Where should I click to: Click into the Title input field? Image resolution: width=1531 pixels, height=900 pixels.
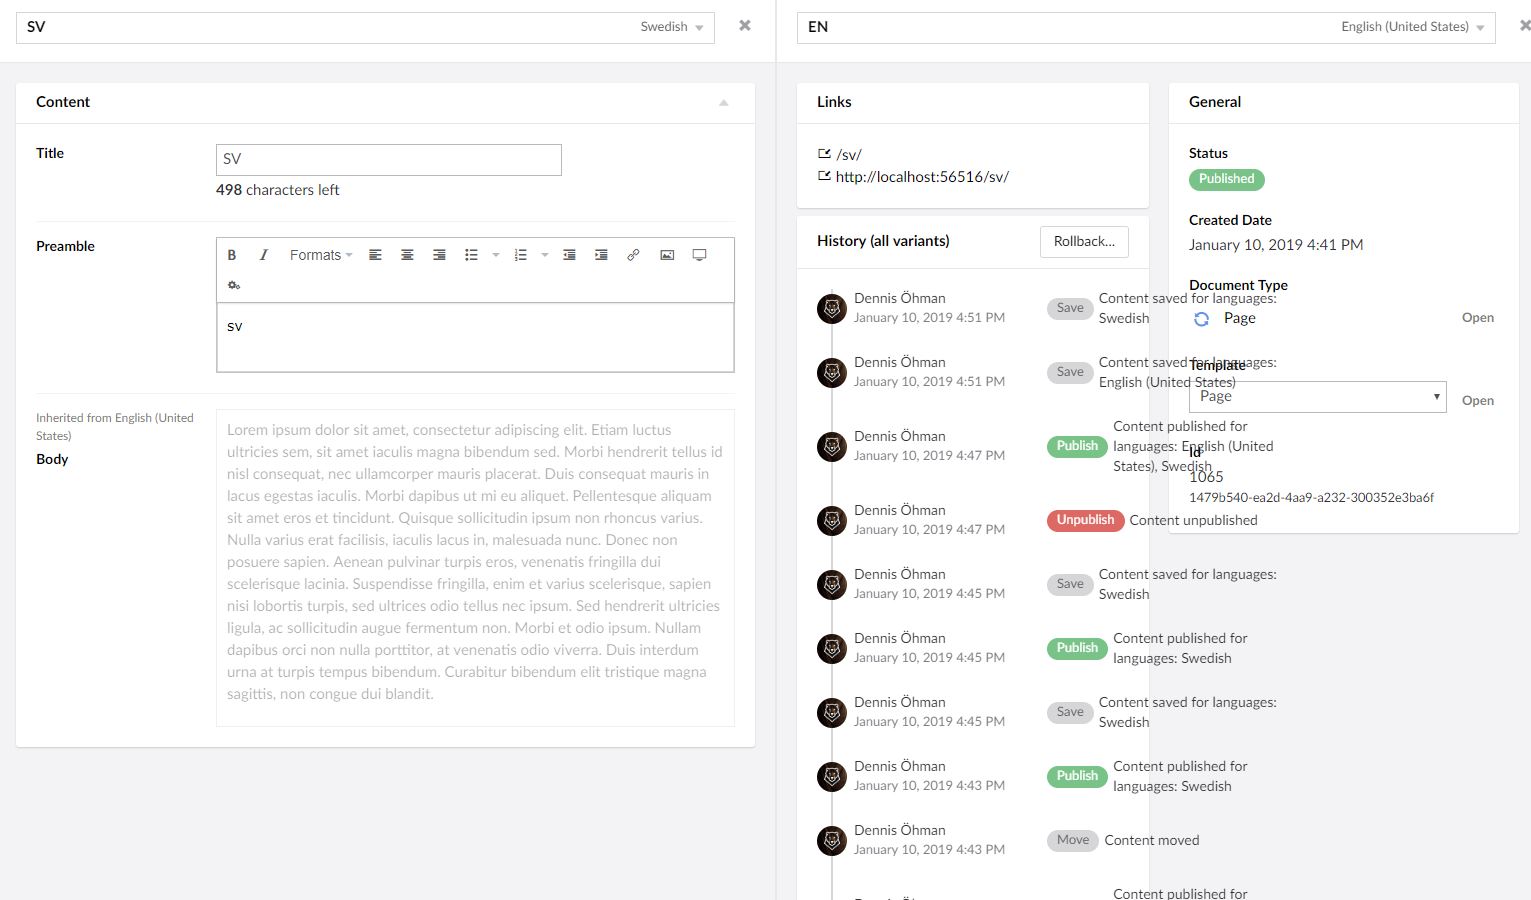pyautogui.click(x=388, y=159)
